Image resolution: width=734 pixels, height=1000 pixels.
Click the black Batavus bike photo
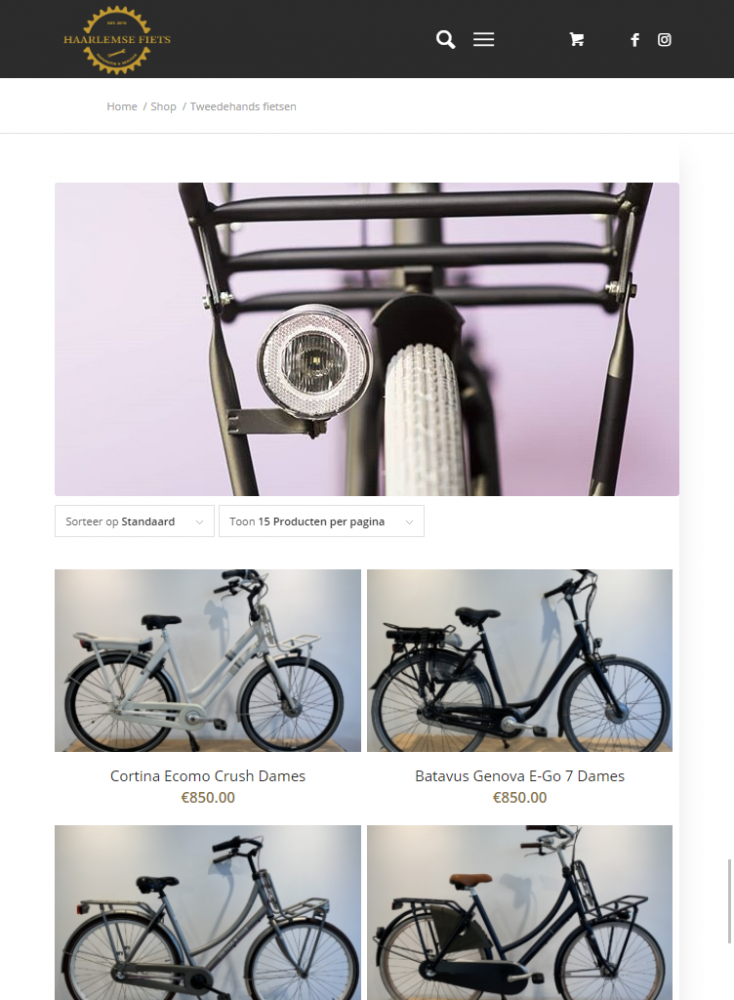tap(520, 660)
